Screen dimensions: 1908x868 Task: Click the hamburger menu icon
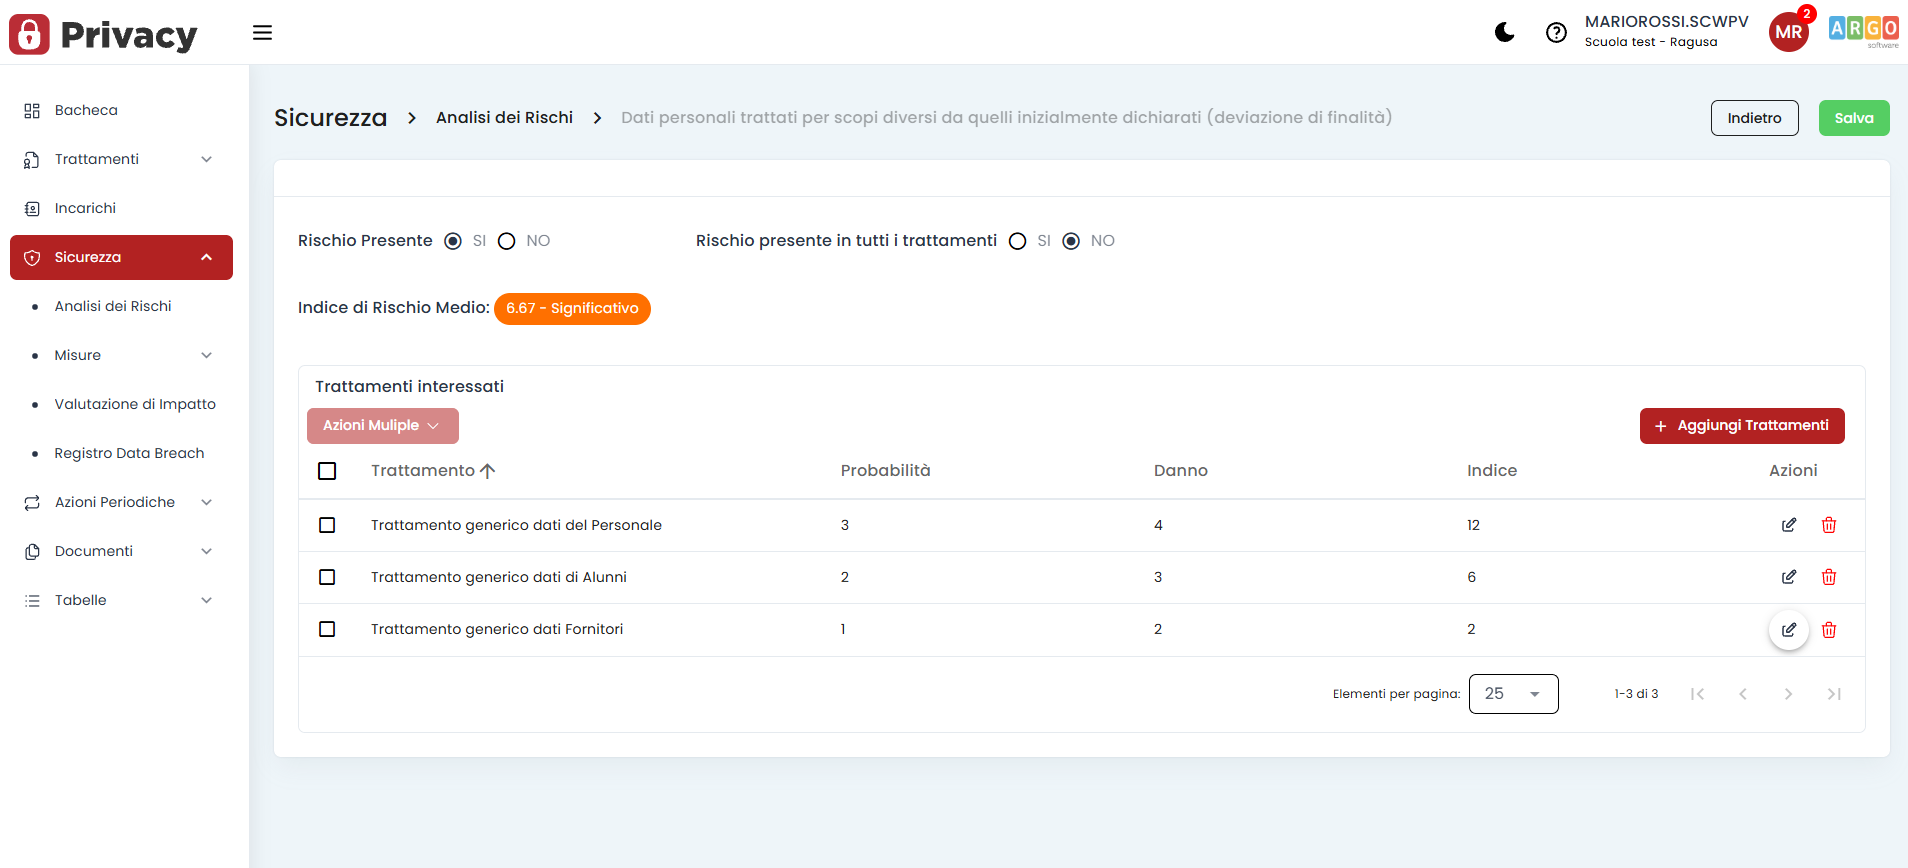262,33
